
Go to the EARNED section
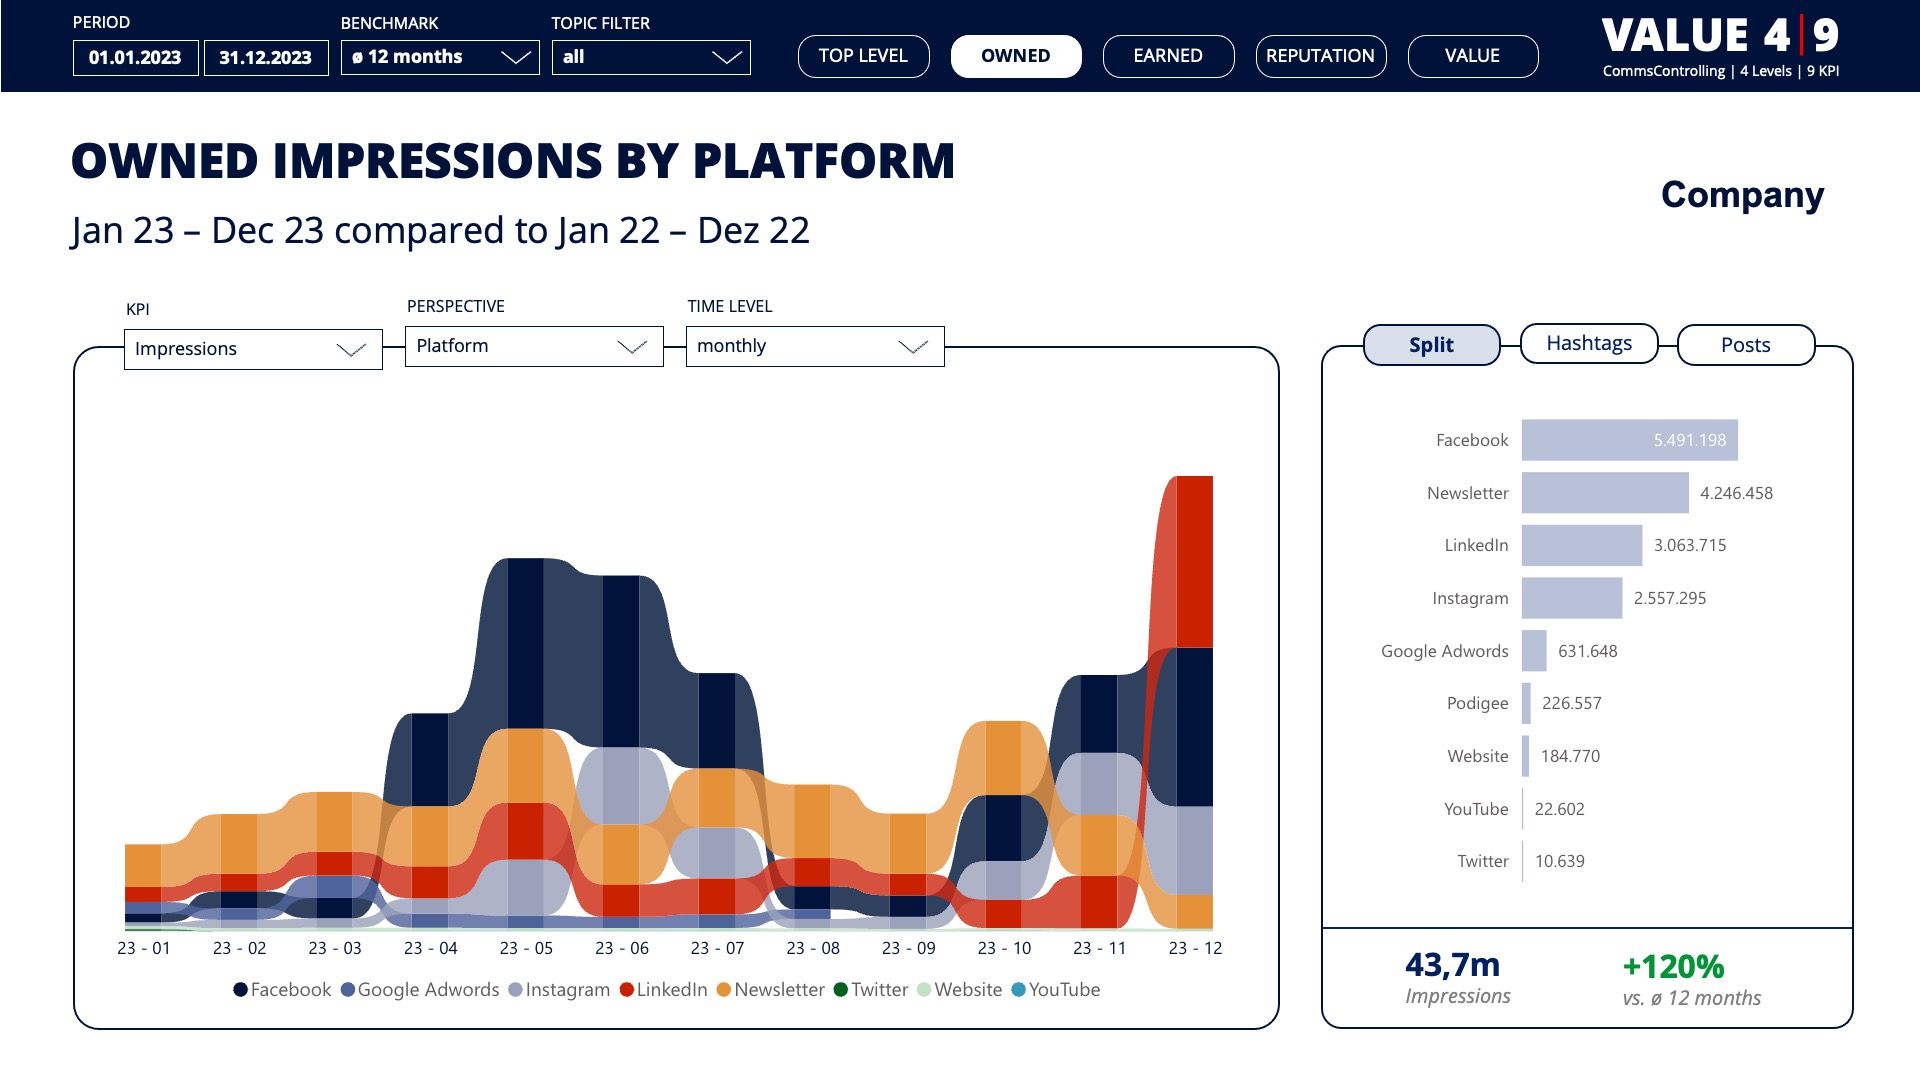pyautogui.click(x=1168, y=56)
